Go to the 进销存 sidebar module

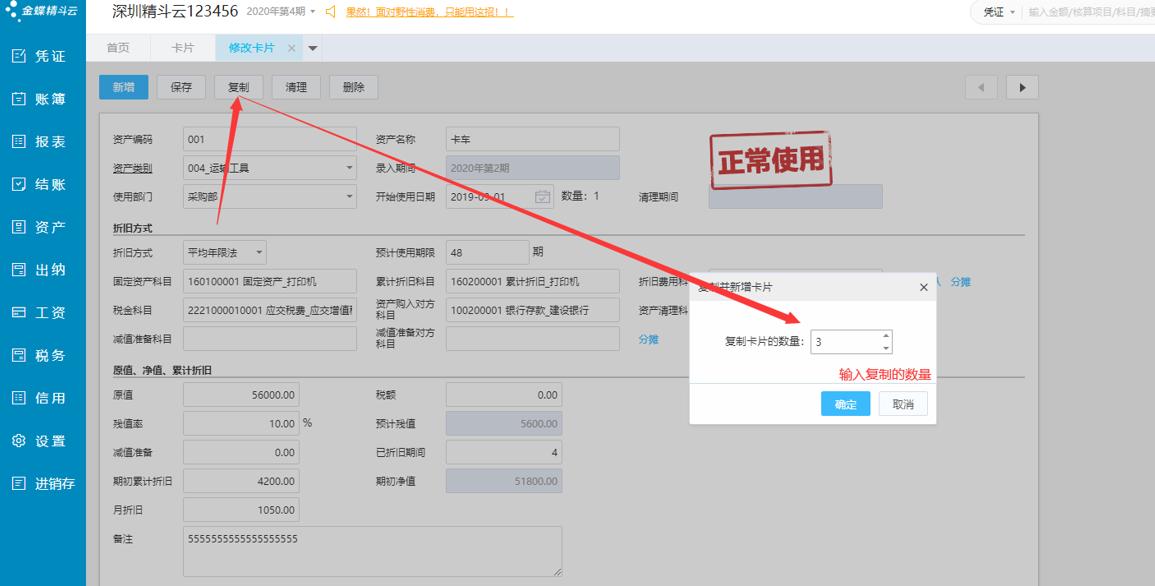(43, 481)
